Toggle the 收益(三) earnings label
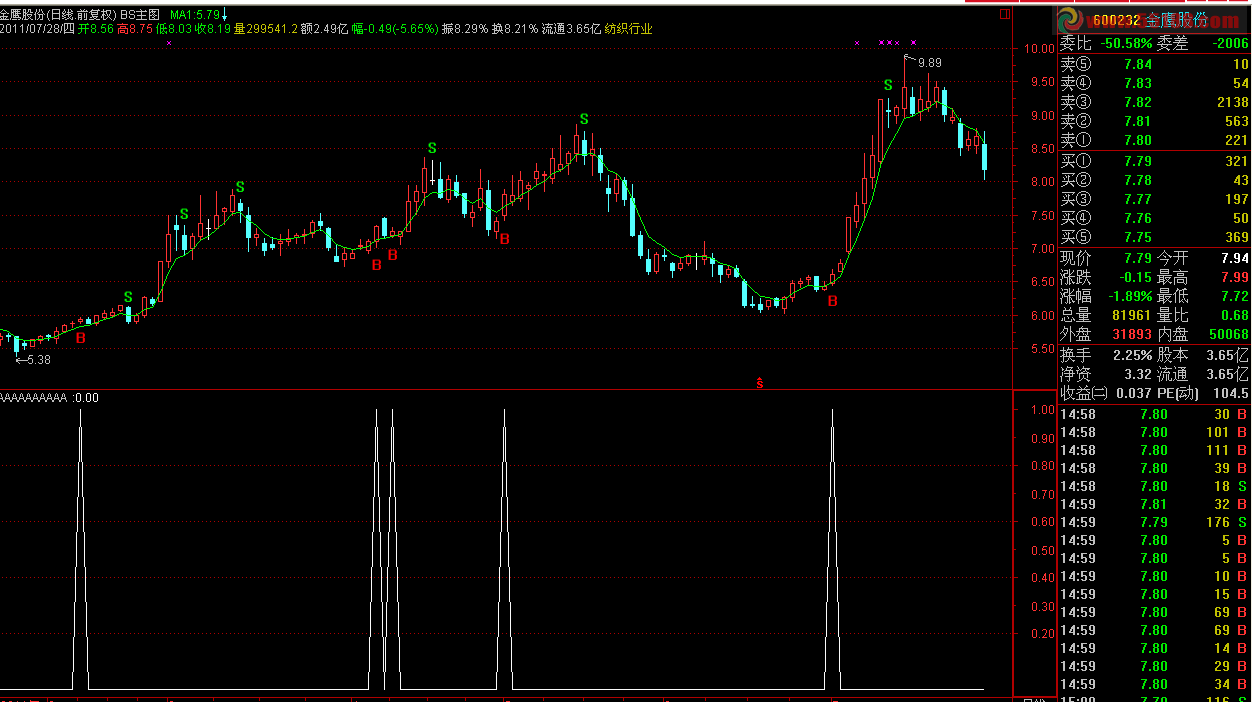The image size is (1252, 702). coord(1084,393)
